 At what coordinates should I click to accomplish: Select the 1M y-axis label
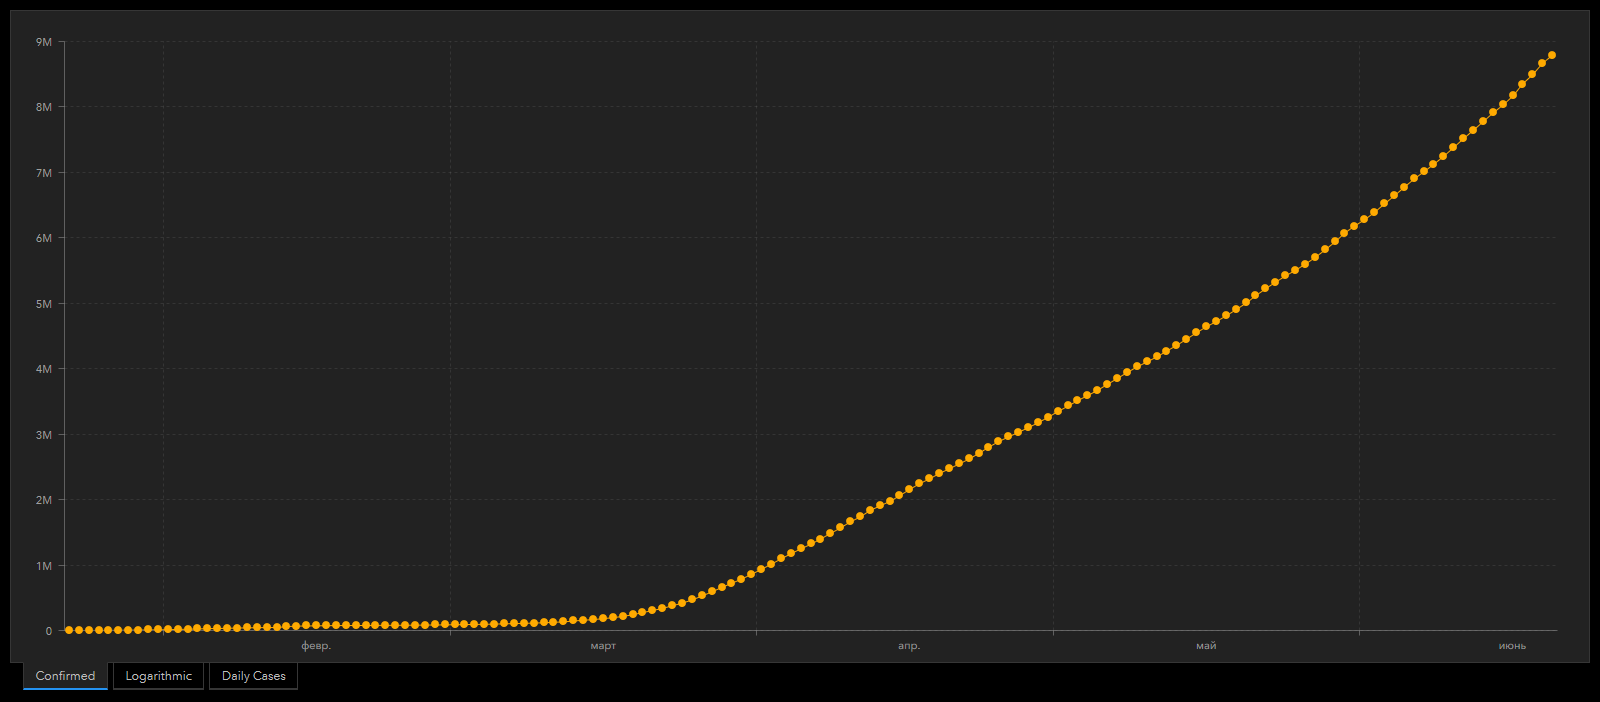(x=44, y=566)
